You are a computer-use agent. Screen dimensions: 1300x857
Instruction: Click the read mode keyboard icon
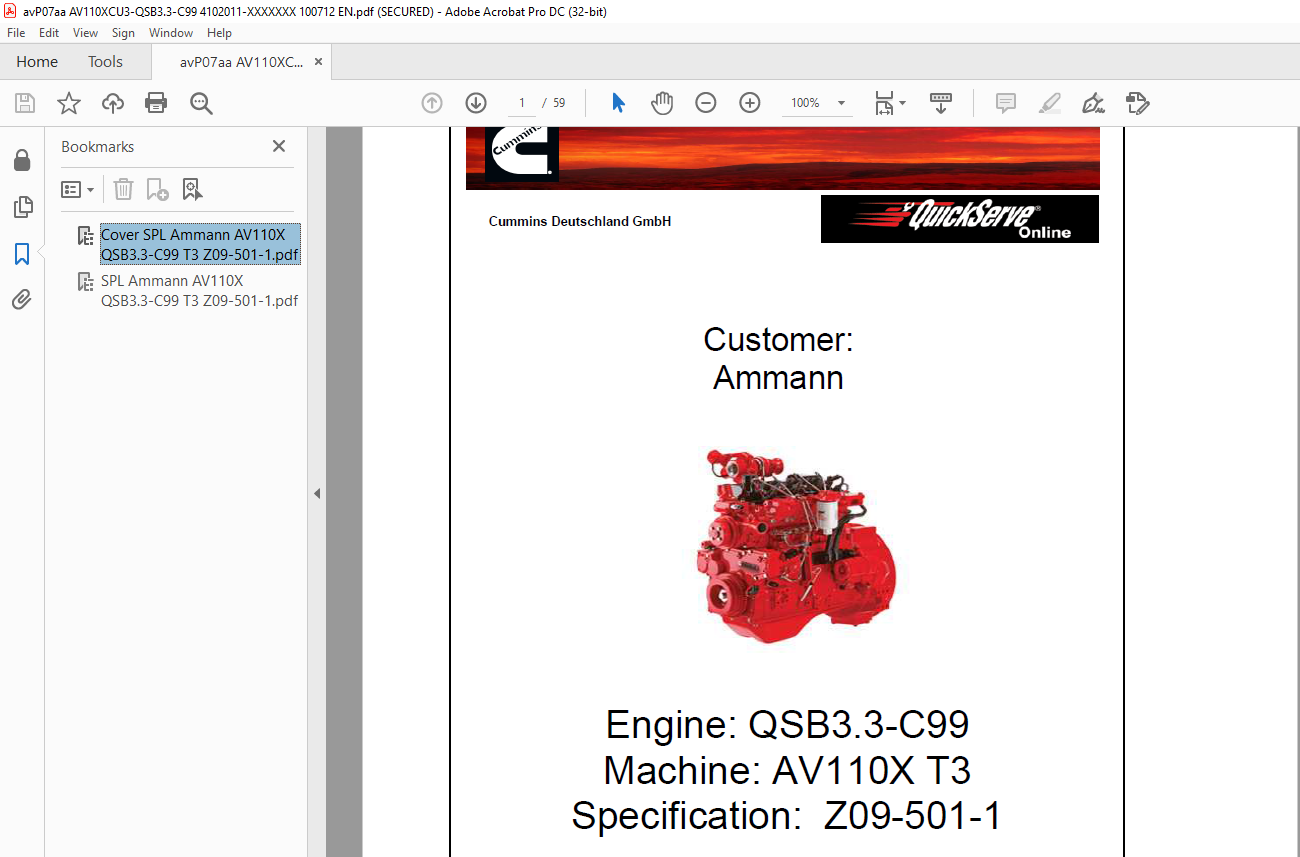point(941,103)
